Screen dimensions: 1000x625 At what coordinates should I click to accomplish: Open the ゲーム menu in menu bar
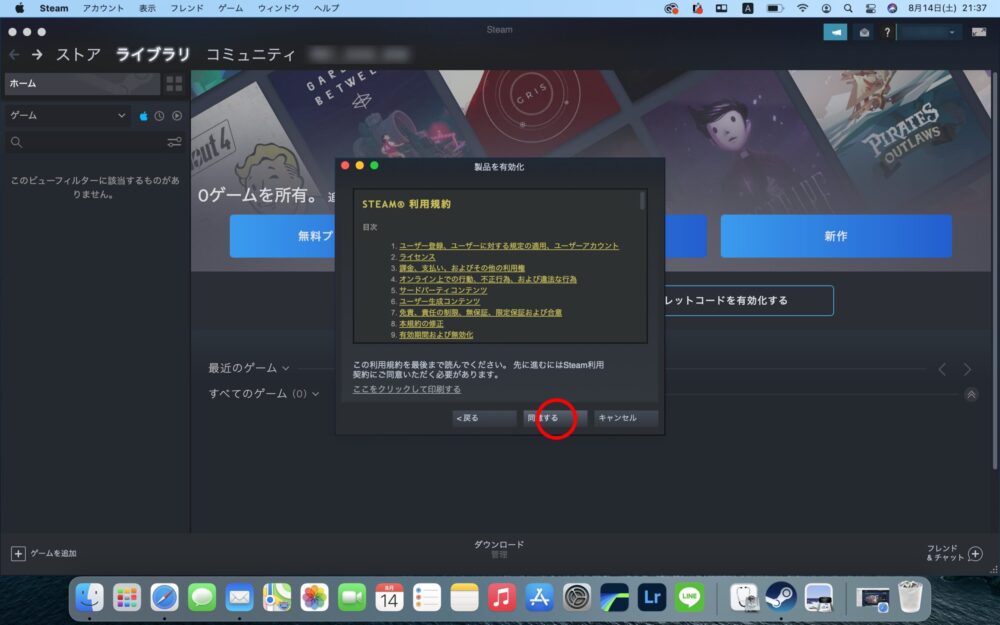point(230,8)
